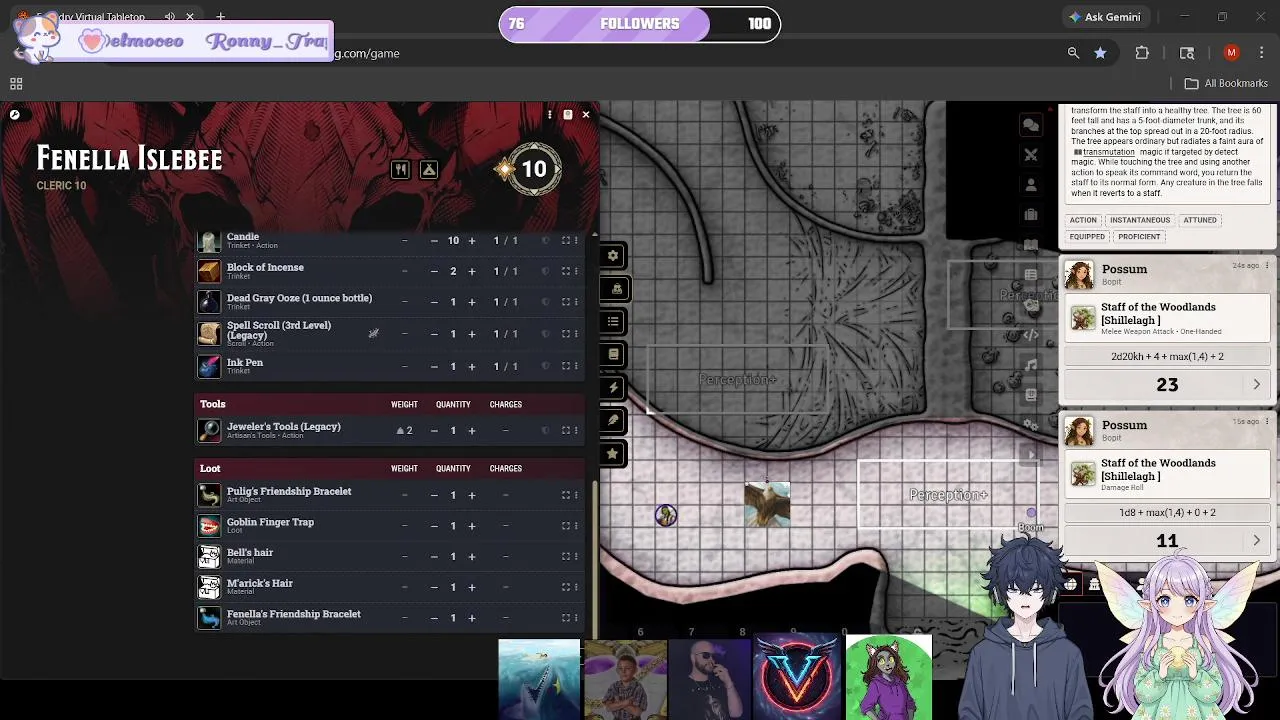The width and height of the screenshot is (1280, 720).
Task: Open chat message options on the attack card
Action: pos(1266,266)
